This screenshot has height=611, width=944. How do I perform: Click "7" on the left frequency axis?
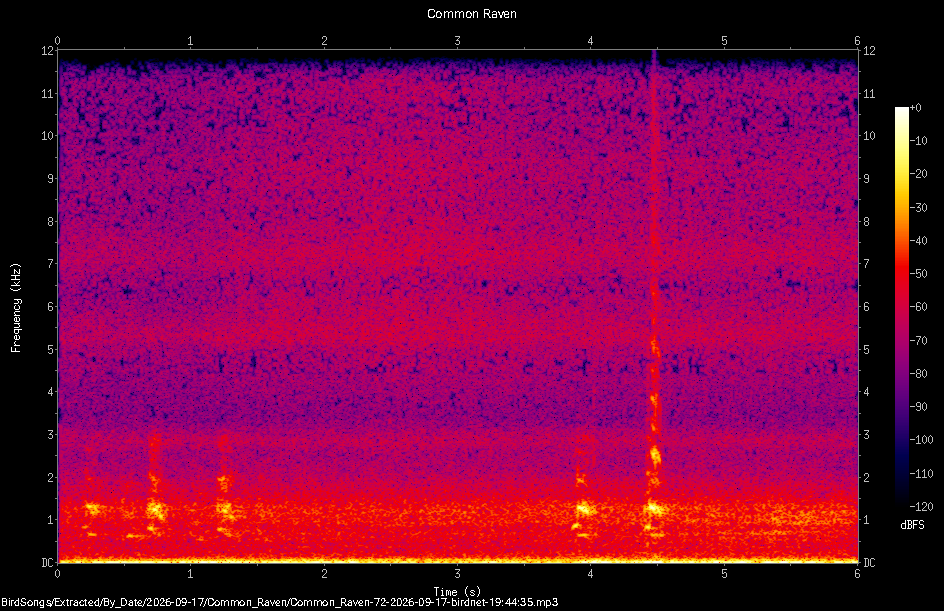tap(50, 264)
